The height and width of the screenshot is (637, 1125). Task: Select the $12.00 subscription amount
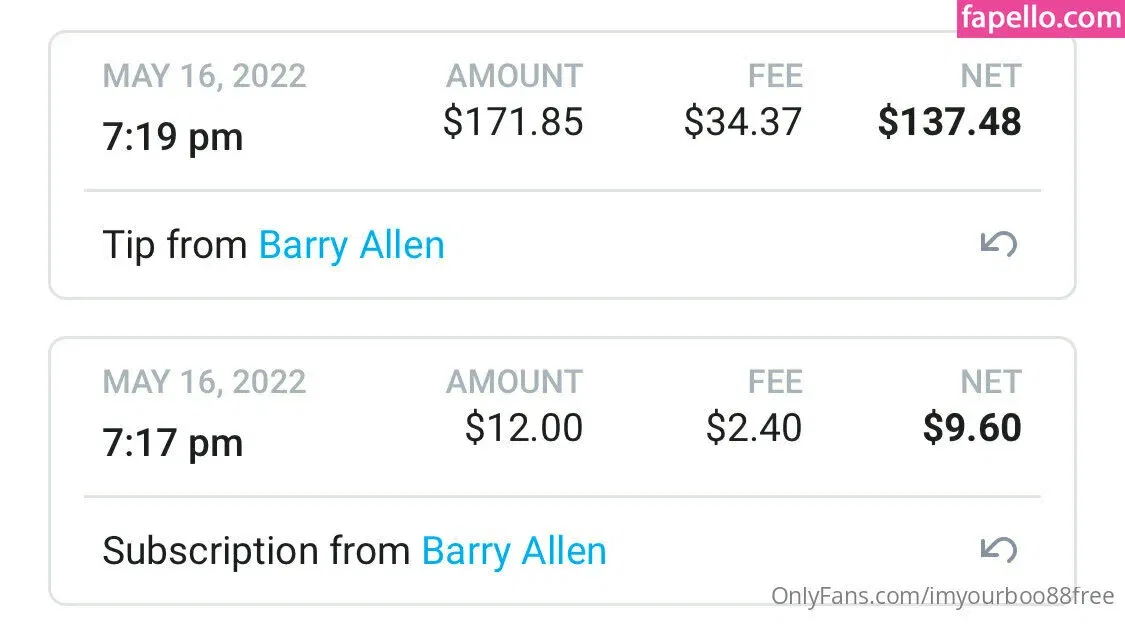pos(523,428)
